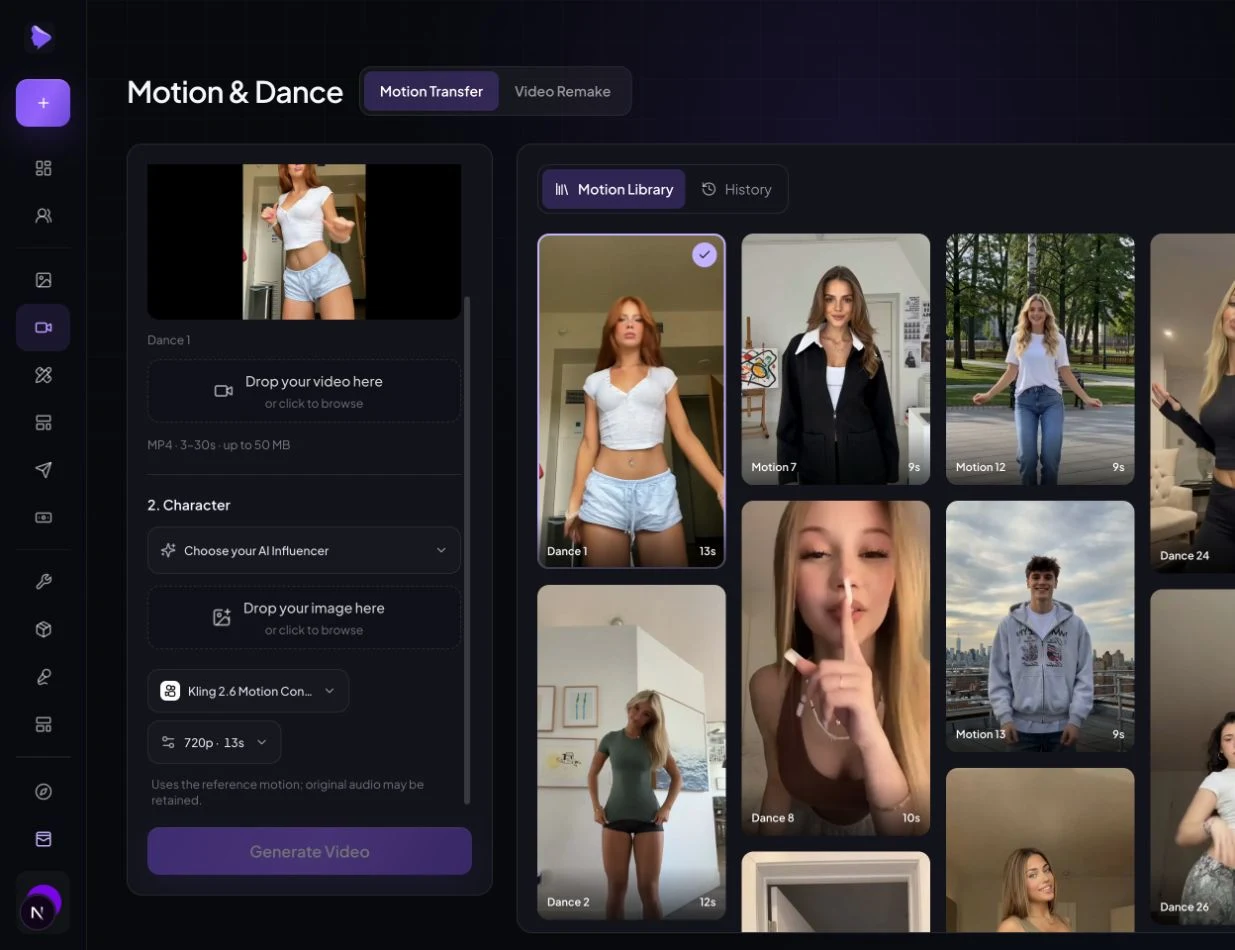Select the Dance 8 thumbnail
Viewport: 1235px width, 950px height.
pyautogui.click(x=836, y=668)
